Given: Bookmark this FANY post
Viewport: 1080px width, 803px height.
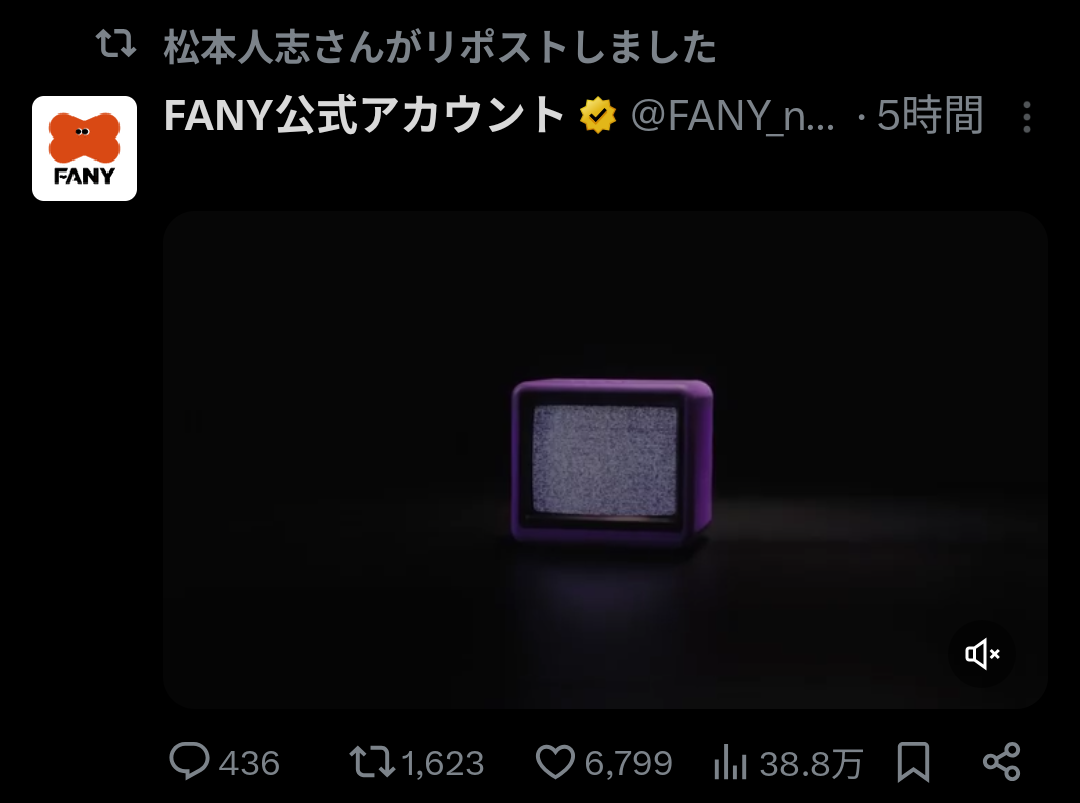Looking at the screenshot, I should (913, 762).
